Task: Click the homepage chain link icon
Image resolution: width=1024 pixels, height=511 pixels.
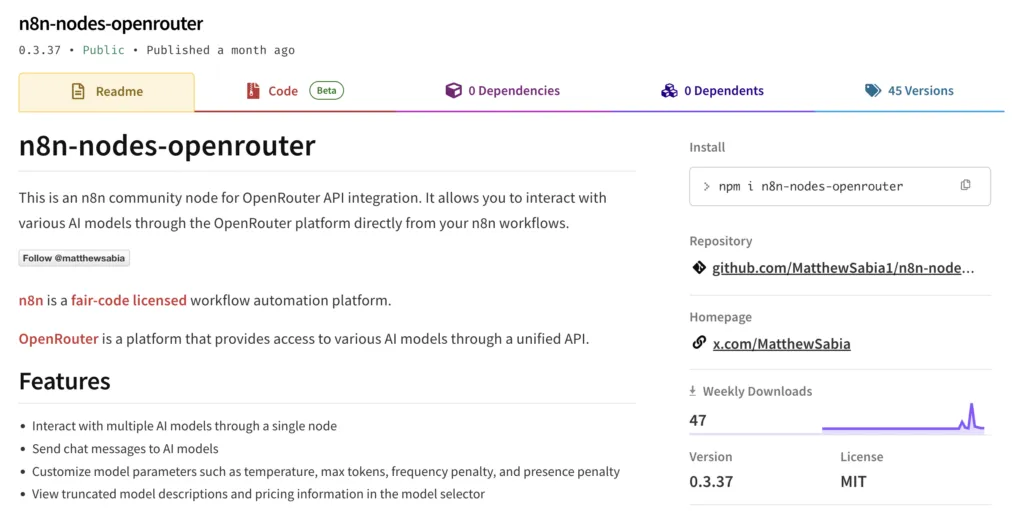Action: tap(699, 343)
